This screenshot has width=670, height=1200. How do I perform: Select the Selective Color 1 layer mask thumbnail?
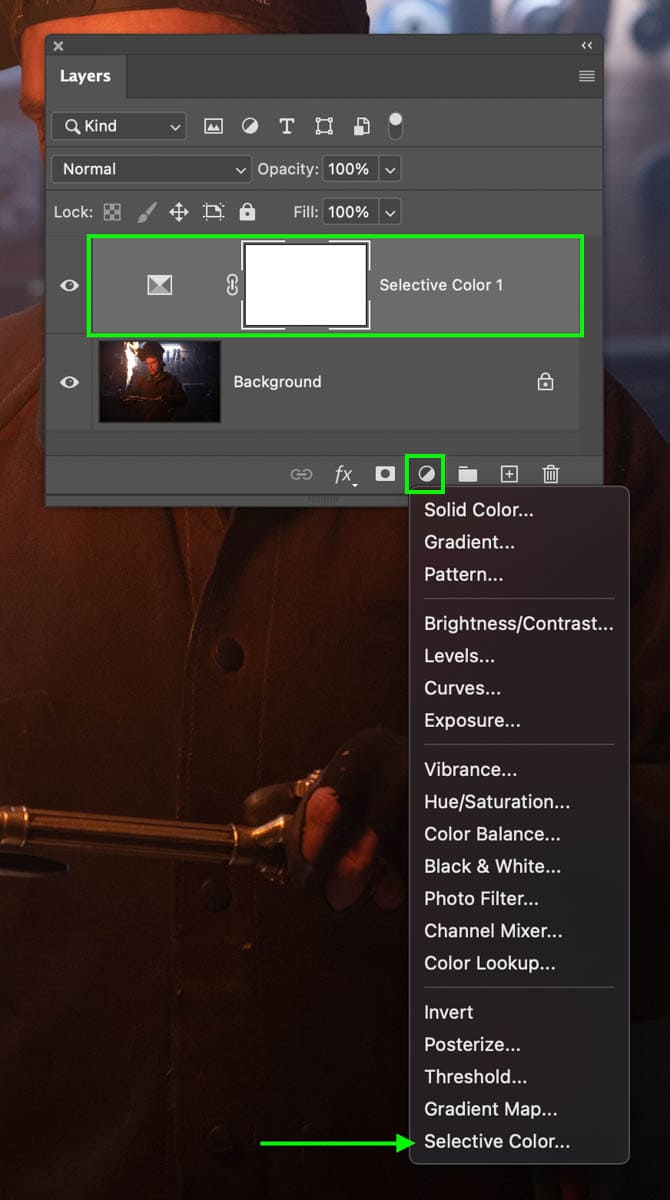(x=306, y=285)
